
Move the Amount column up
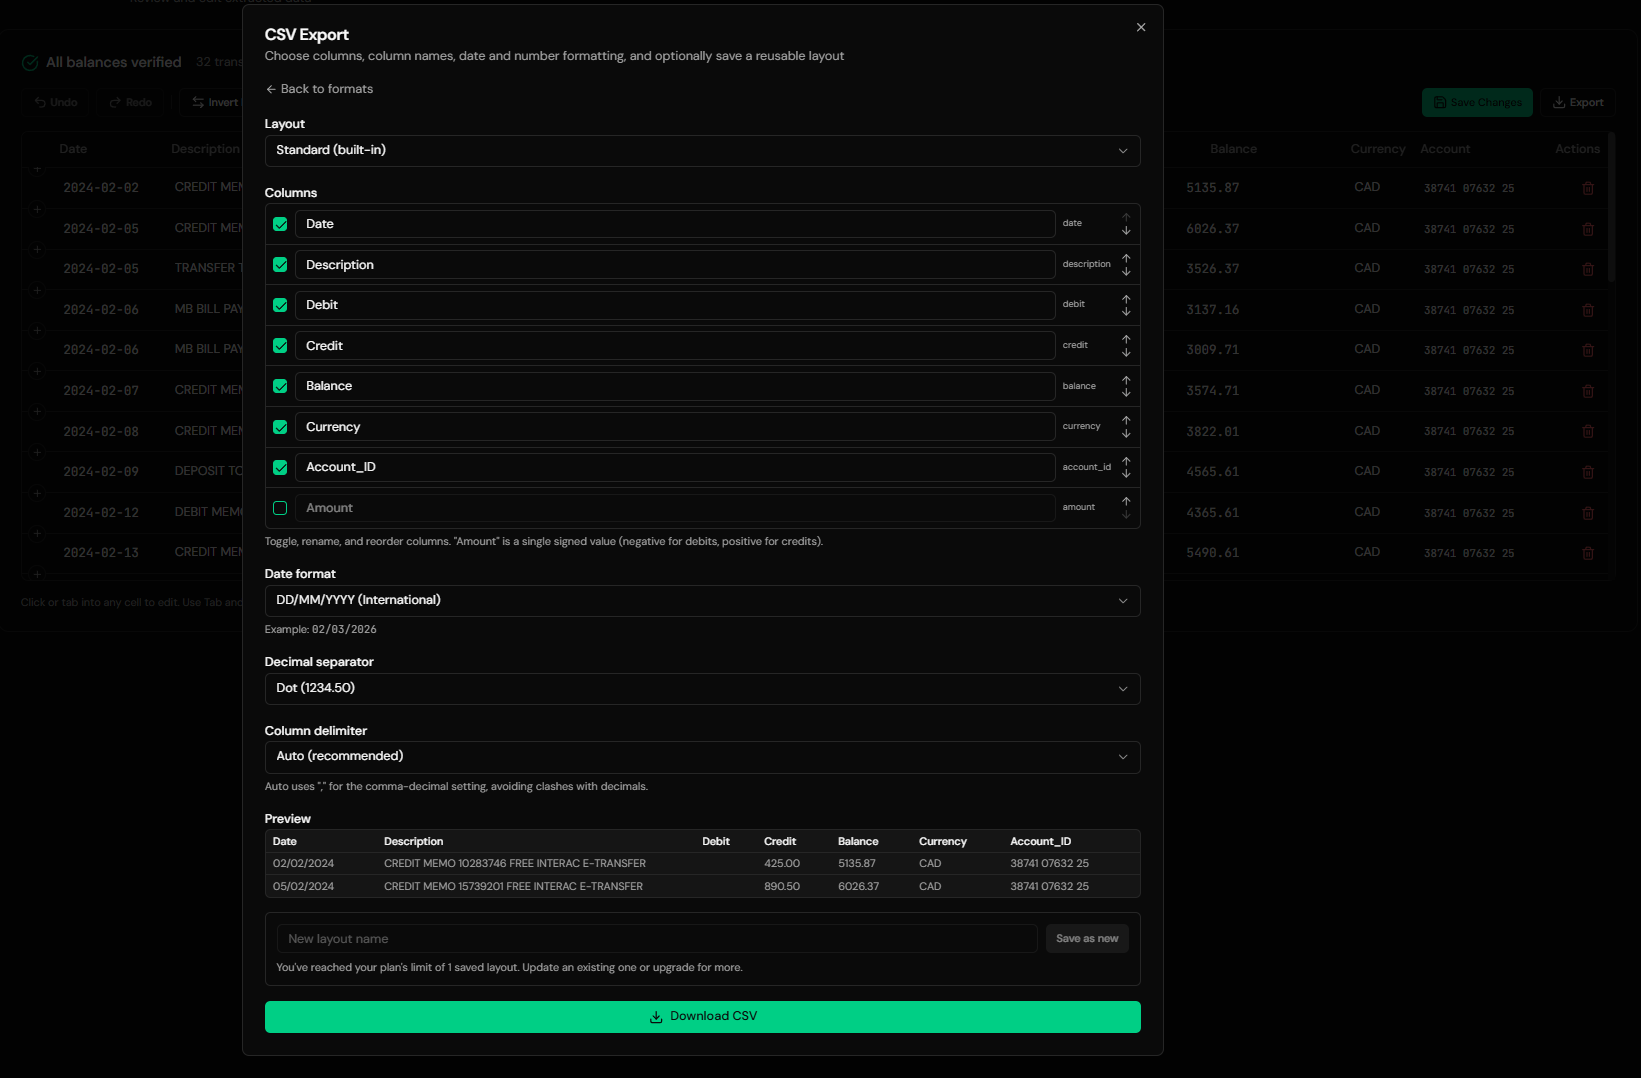(1126, 501)
